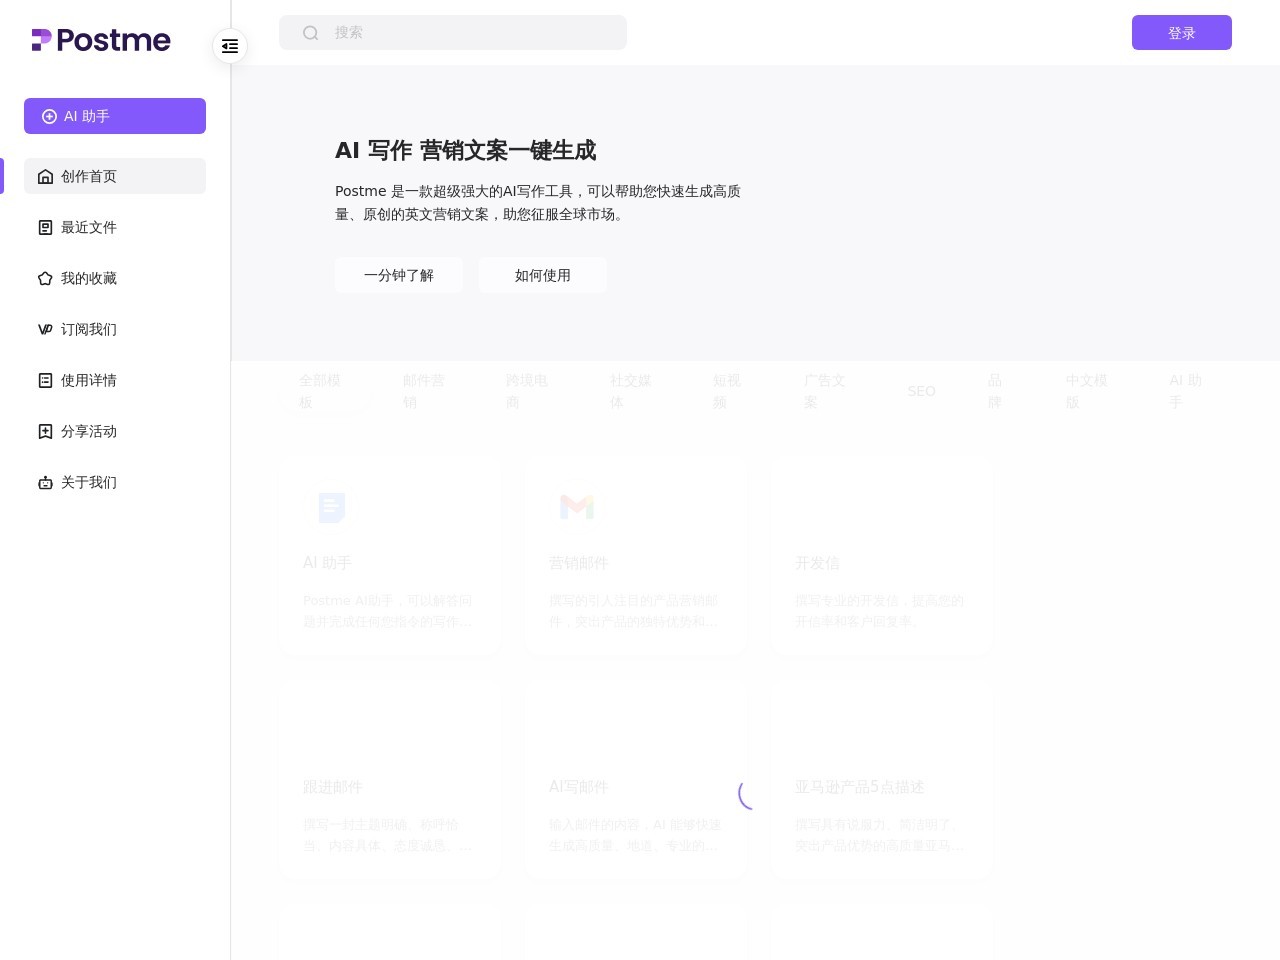Viewport: 1280px width, 960px height.
Task: Open 我的收藏 in sidebar
Action: [x=115, y=278]
